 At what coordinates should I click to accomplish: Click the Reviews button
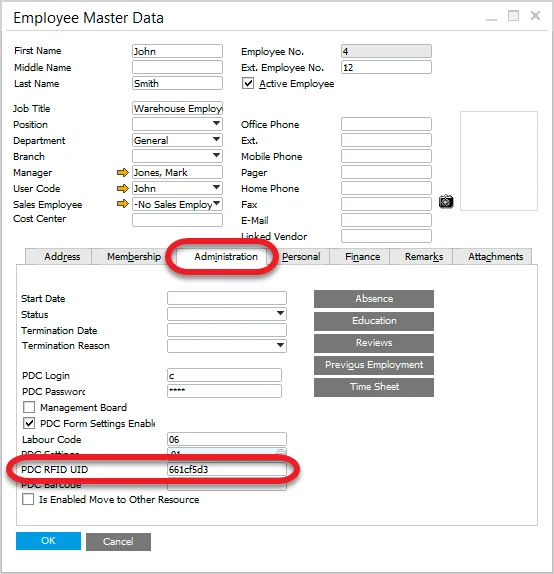click(x=374, y=343)
